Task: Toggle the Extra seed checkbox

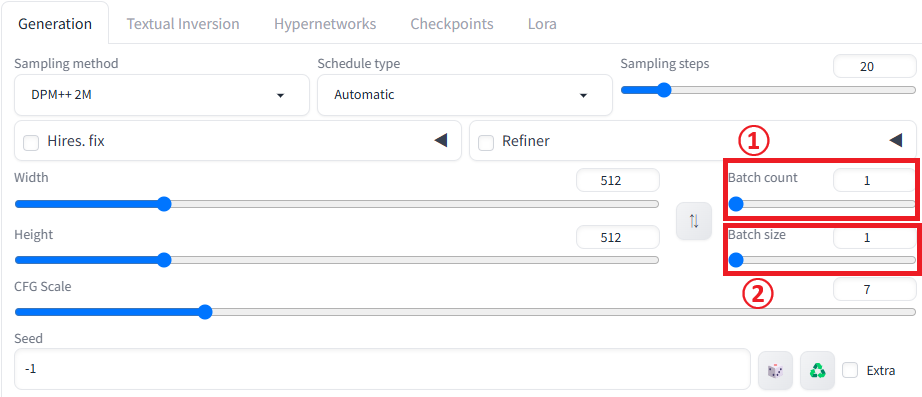Action: tap(850, 371)
